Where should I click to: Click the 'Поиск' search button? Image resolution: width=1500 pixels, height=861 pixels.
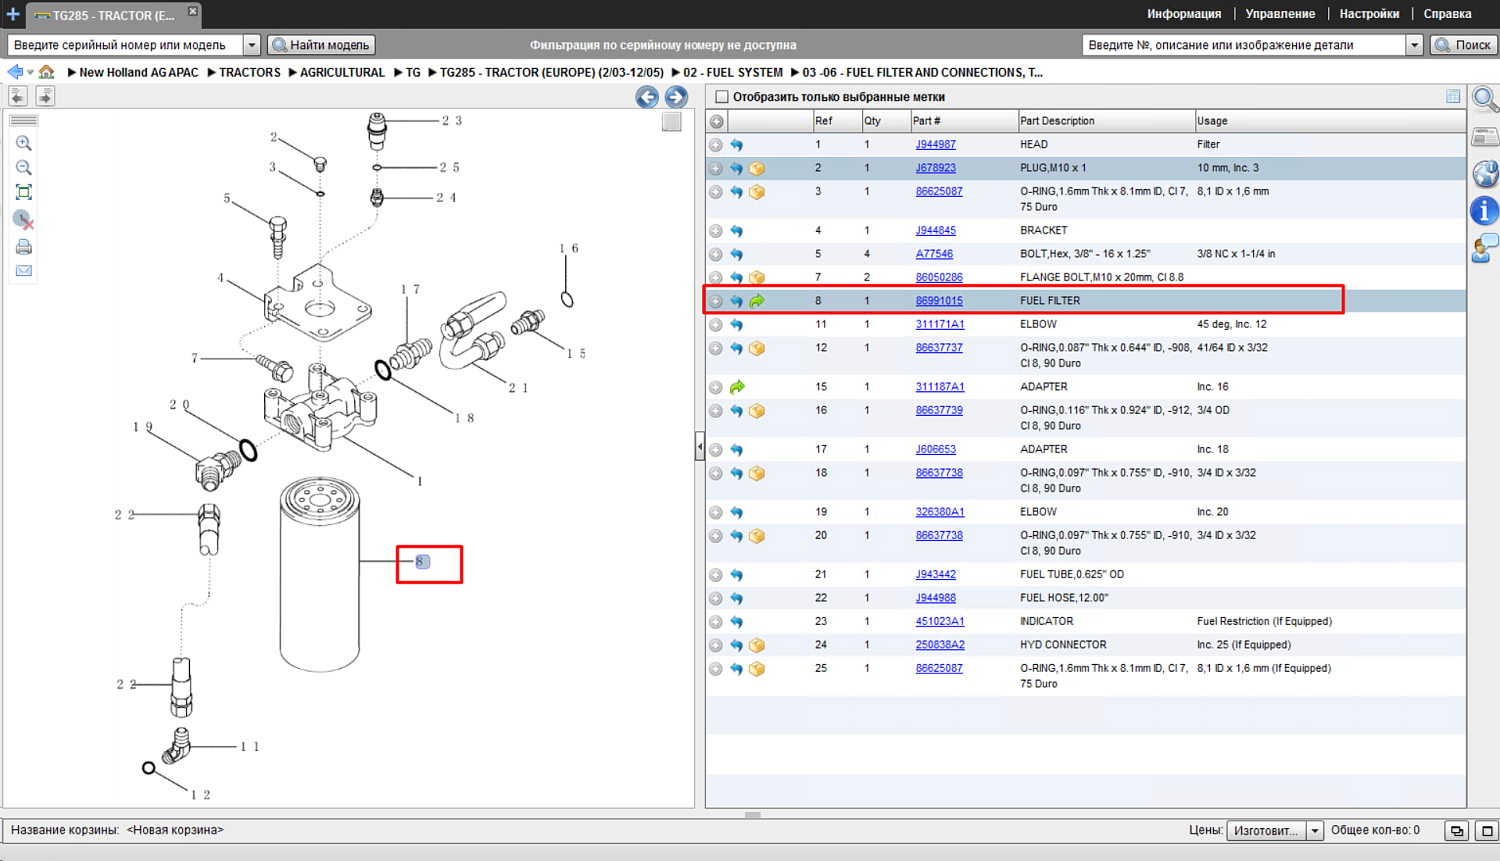[x=1464, y=45]
